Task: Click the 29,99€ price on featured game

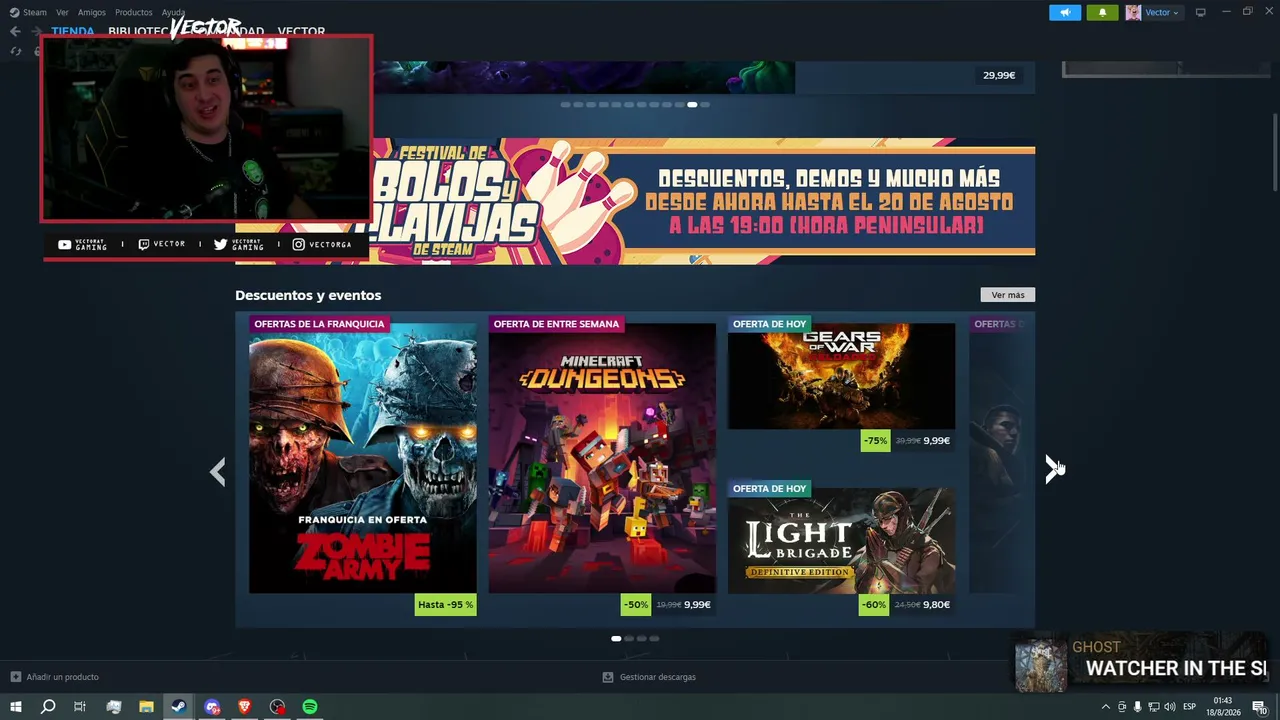Action: (999, 75)
